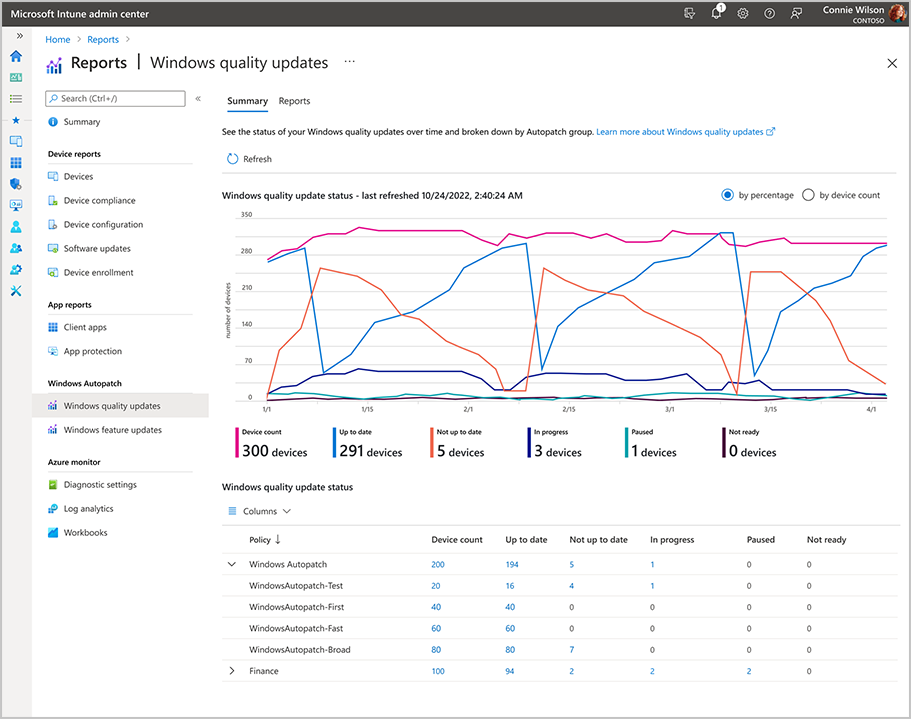This screenshot has height=719, width=911.
Task: Click the Home breadcrumb link
Action: coord(58,39)
